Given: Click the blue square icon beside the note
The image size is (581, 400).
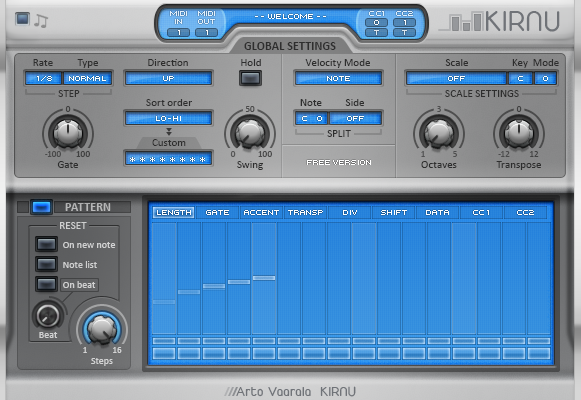Looking at the screenshot, I should click(22, 19).
